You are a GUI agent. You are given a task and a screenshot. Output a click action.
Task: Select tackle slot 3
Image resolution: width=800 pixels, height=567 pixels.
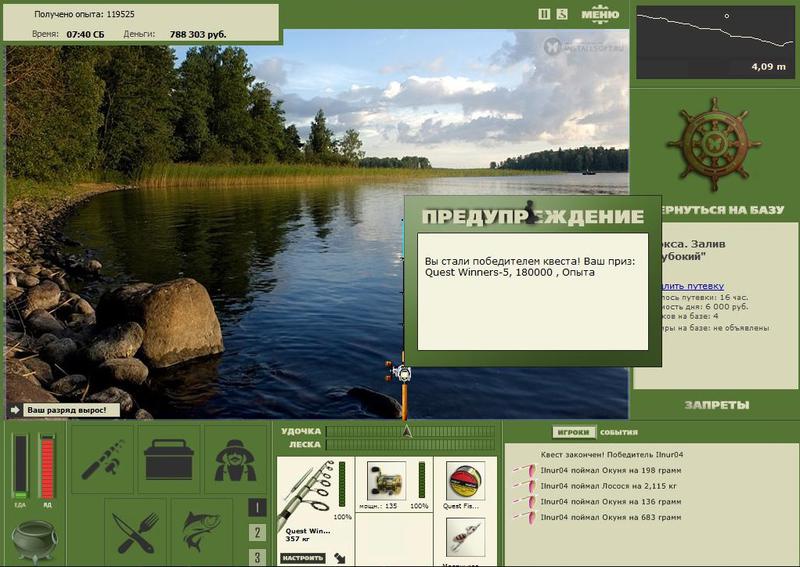click(x=257, y=557)
